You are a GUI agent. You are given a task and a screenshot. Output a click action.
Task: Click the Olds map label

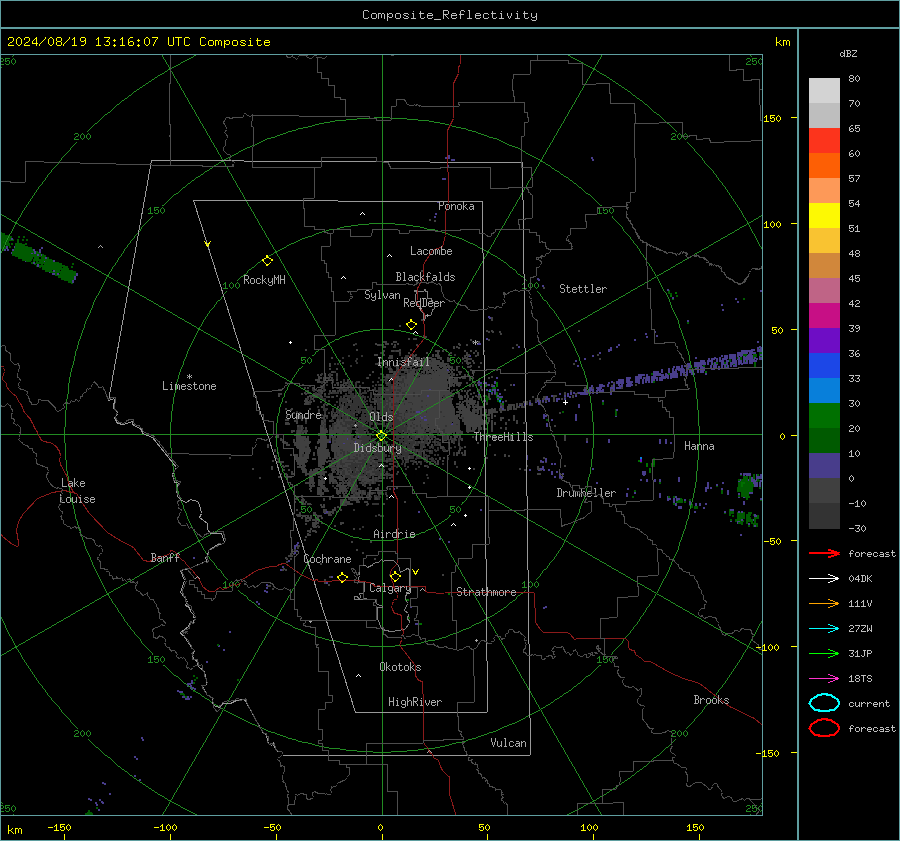381,417
